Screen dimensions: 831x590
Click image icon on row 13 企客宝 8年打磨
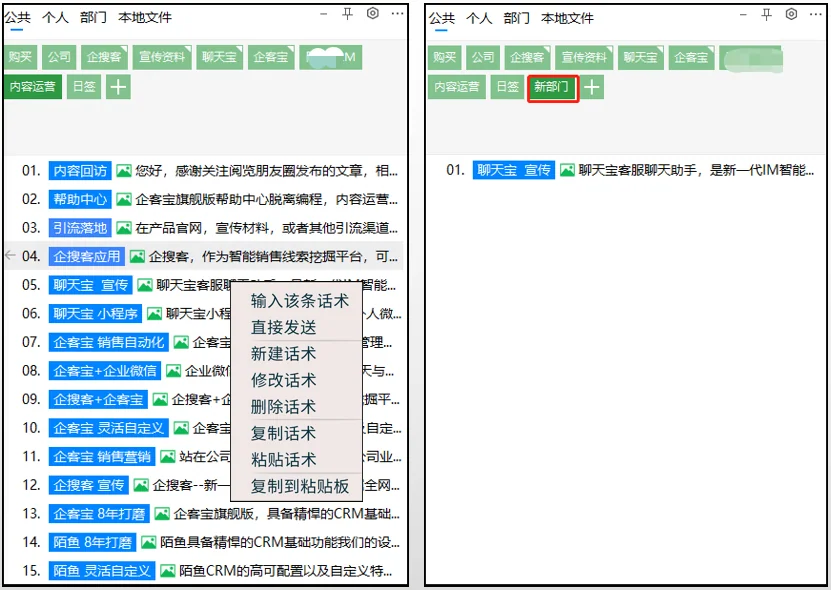(x=162, y=514)
